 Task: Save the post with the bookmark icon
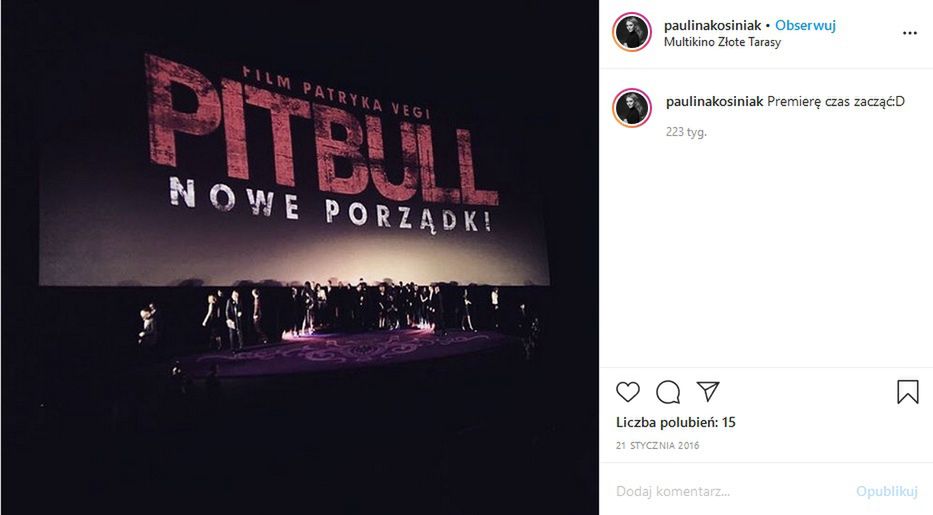(907, 392)
